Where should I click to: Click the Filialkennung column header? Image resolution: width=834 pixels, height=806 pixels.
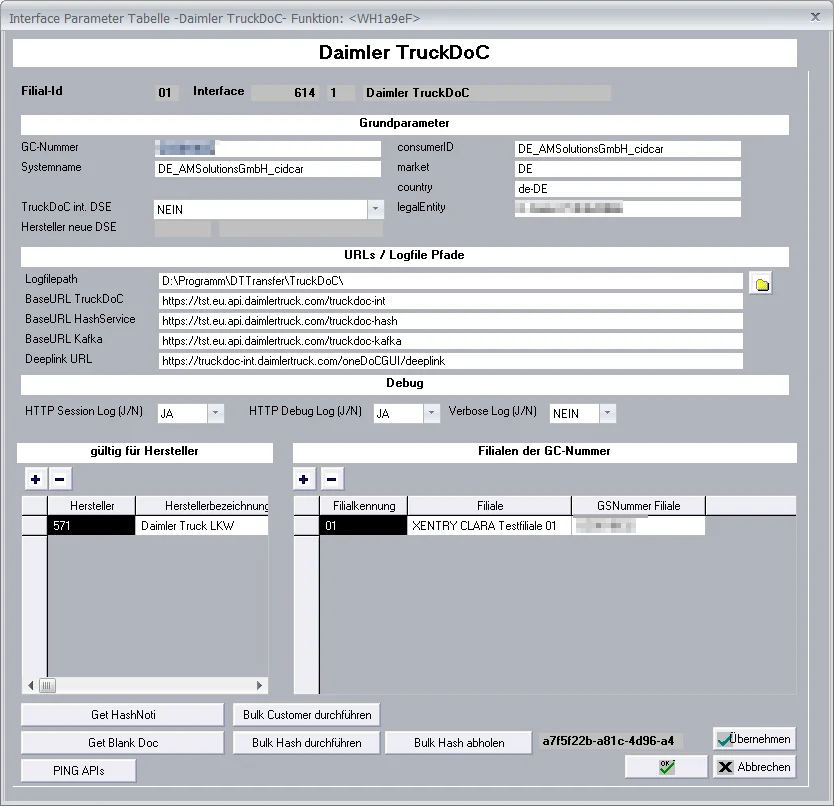click(364, 505)
